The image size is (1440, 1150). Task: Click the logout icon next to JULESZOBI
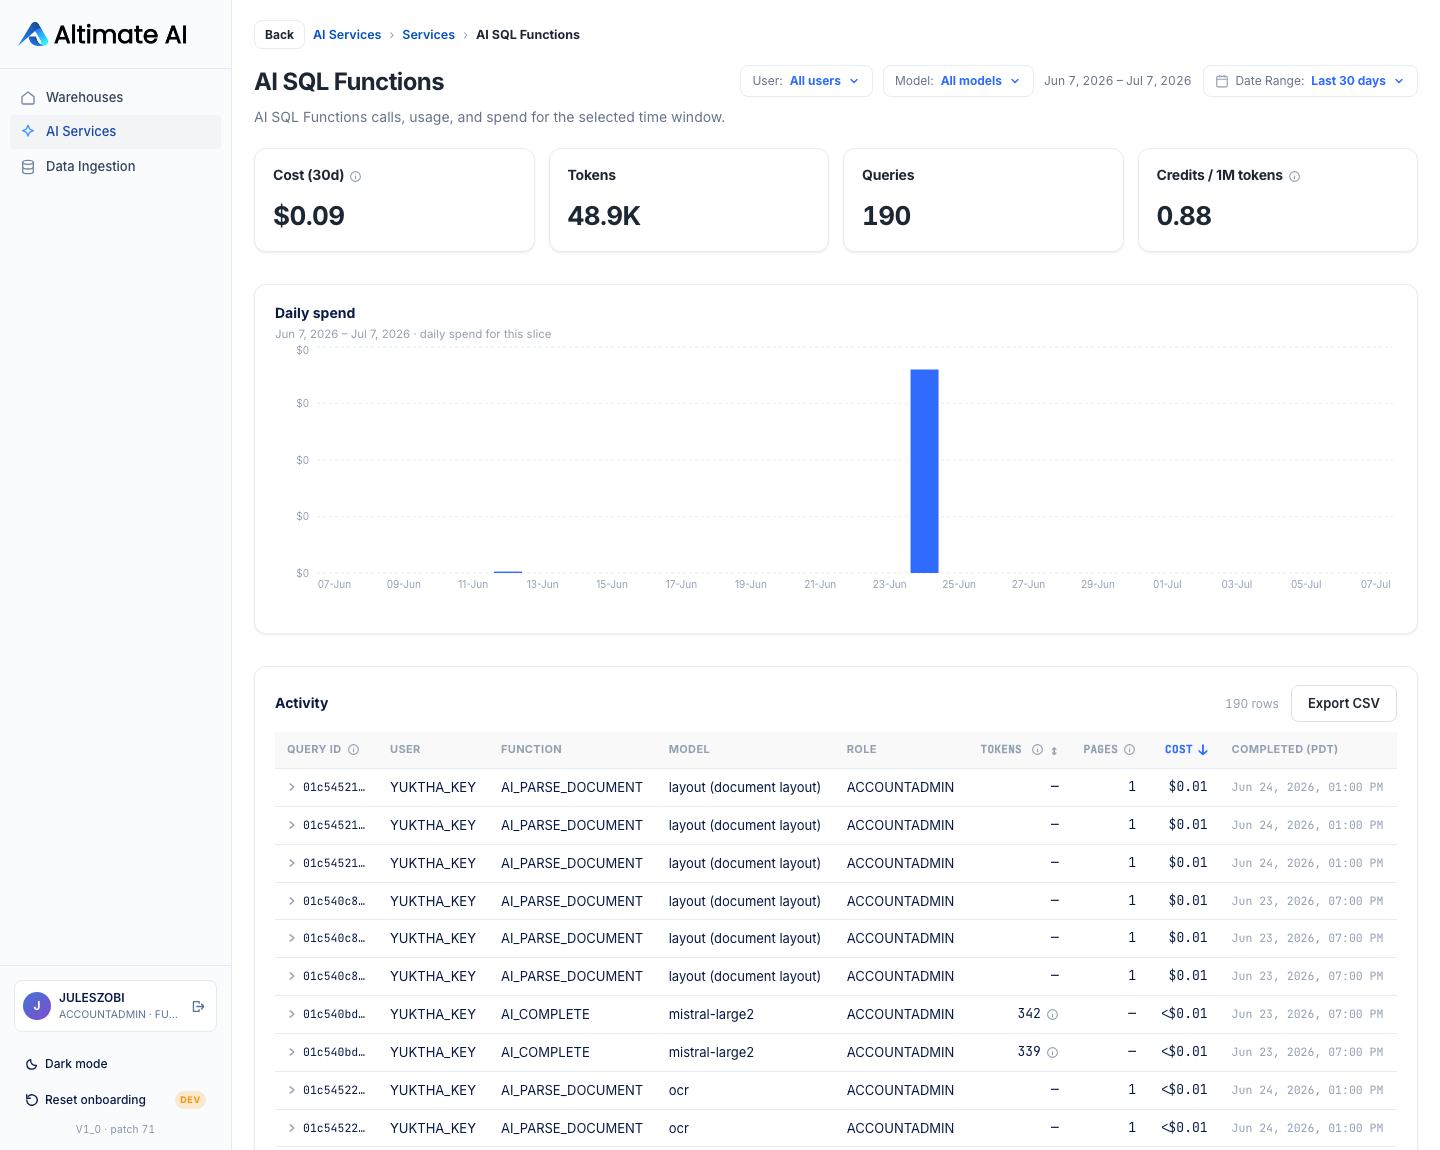(x=198, y=1006)
